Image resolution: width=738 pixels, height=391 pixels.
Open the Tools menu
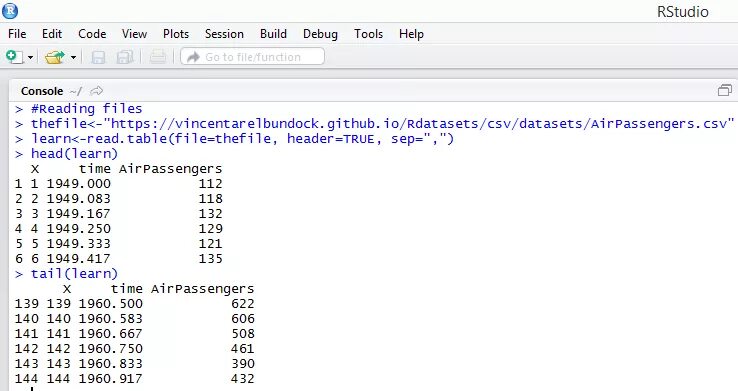(369, 34)
